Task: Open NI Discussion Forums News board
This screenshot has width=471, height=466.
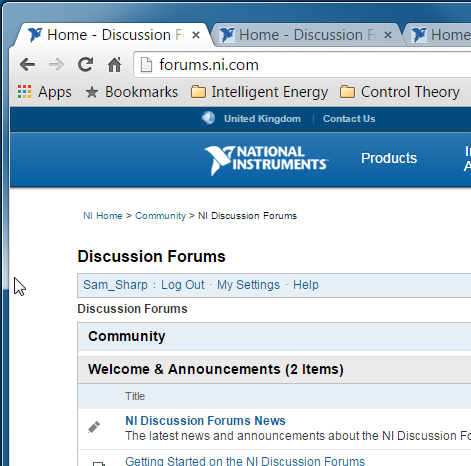Action: (205, 421)
